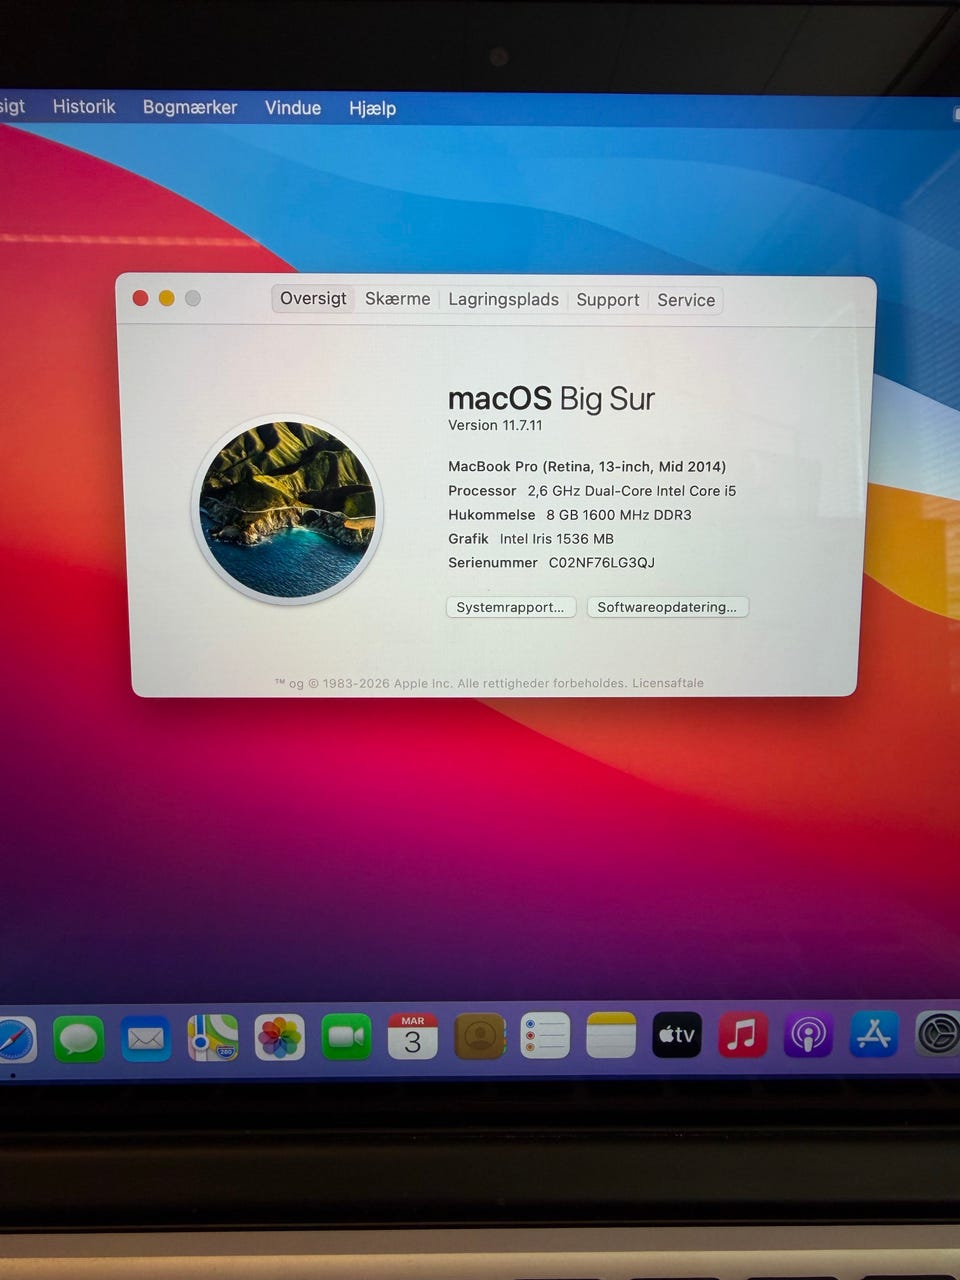Open the Licensaftale link
960x1280 pixels.
tap(668, 683)
